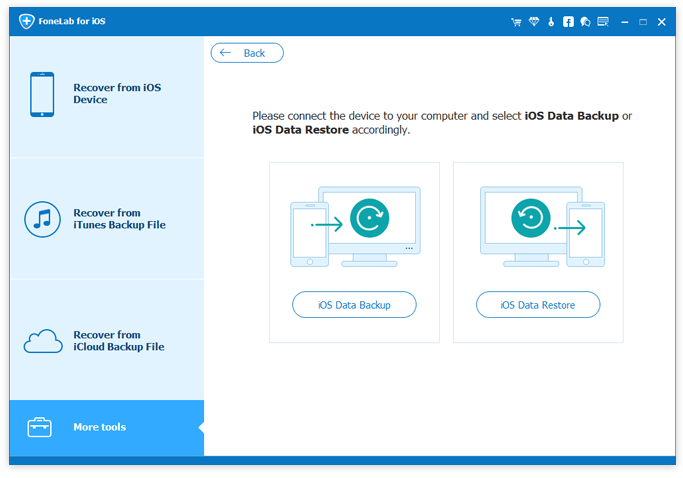Screen dimensions: 683x478
Task: Select Recover from iOS Device
Action: (107, 96)
